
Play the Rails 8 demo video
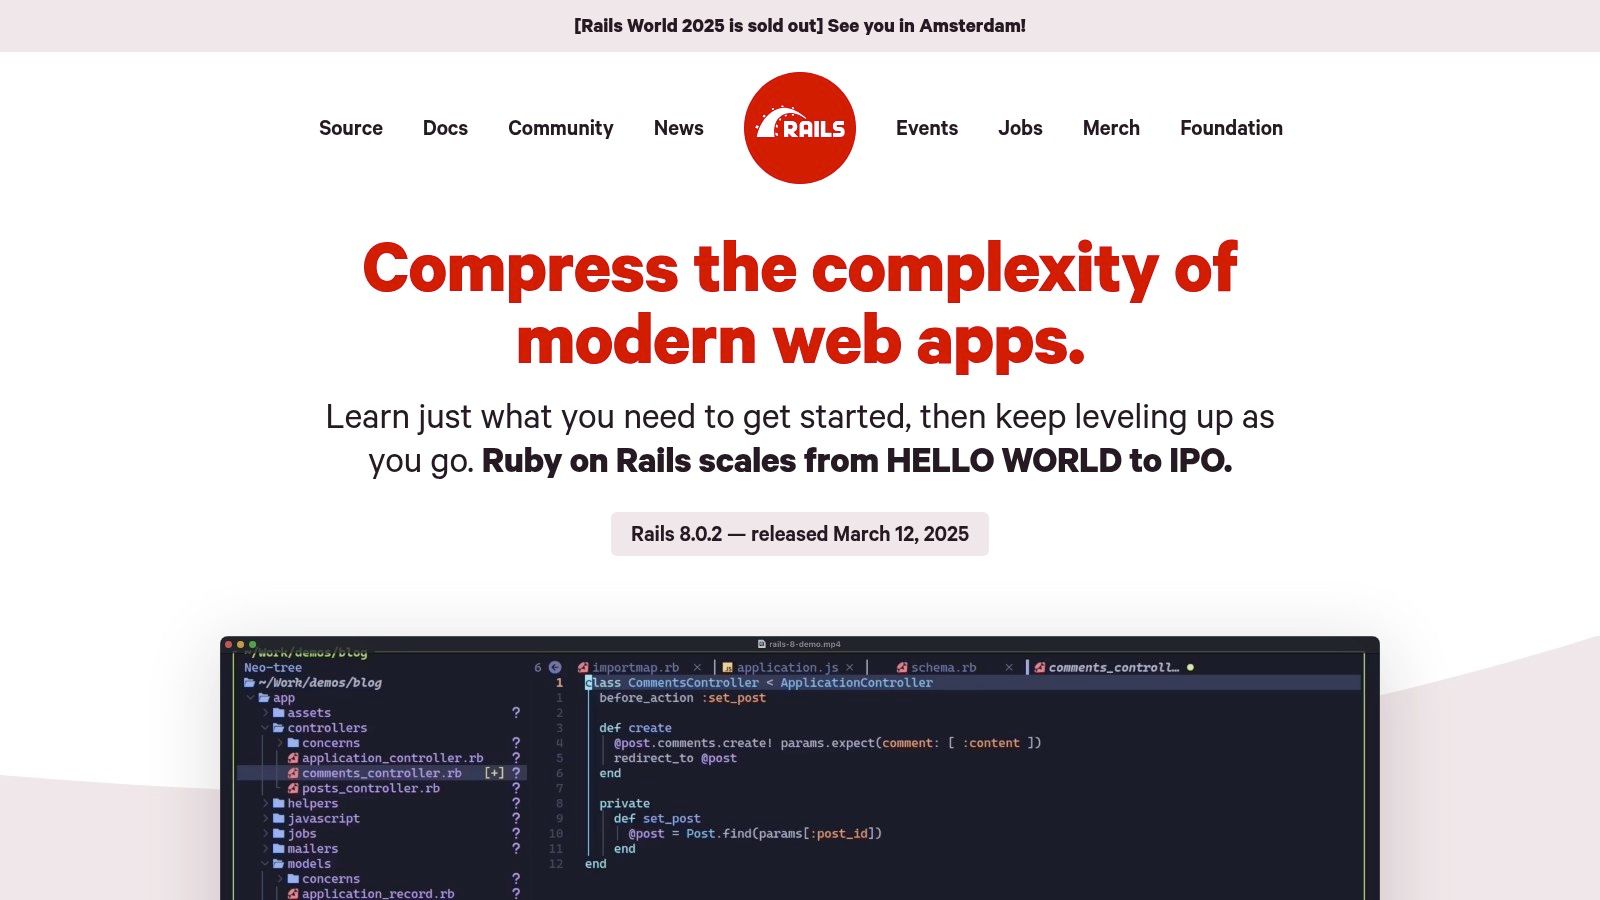(x=800, y=768)
